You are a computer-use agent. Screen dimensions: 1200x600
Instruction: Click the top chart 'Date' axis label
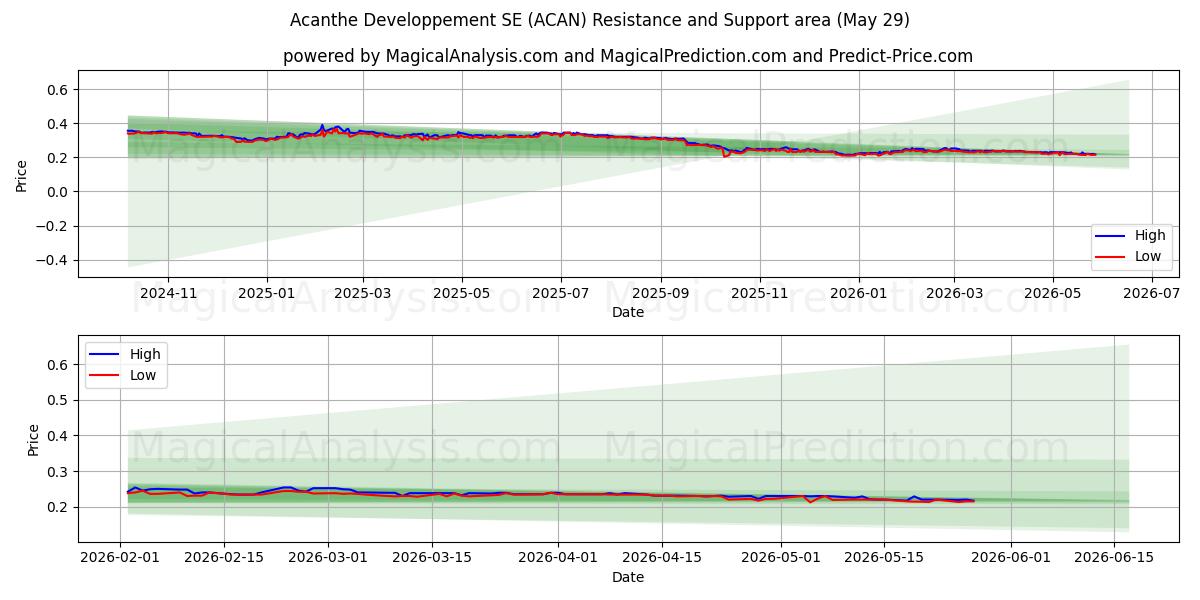[x=628, y=313]
